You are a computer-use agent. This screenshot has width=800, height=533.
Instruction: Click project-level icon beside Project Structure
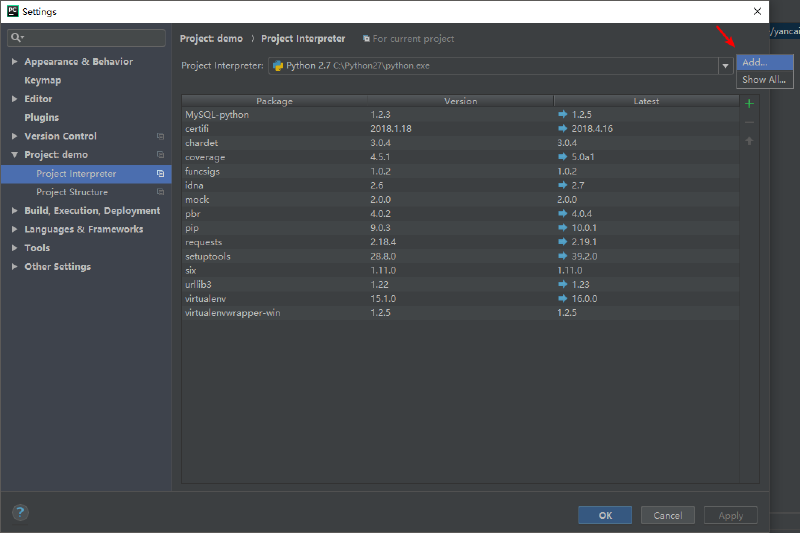click(x=160, y=192)
